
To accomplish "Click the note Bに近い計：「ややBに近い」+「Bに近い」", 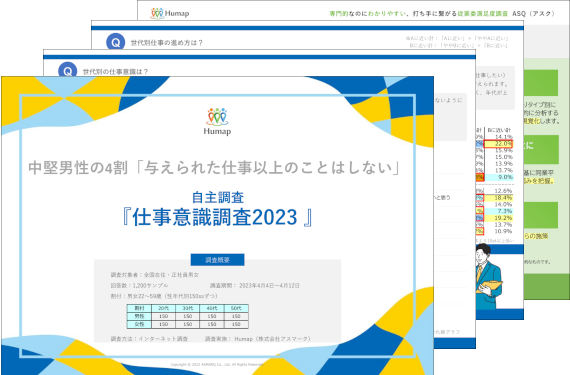I will pyautogui.click(x=458, y=45).
